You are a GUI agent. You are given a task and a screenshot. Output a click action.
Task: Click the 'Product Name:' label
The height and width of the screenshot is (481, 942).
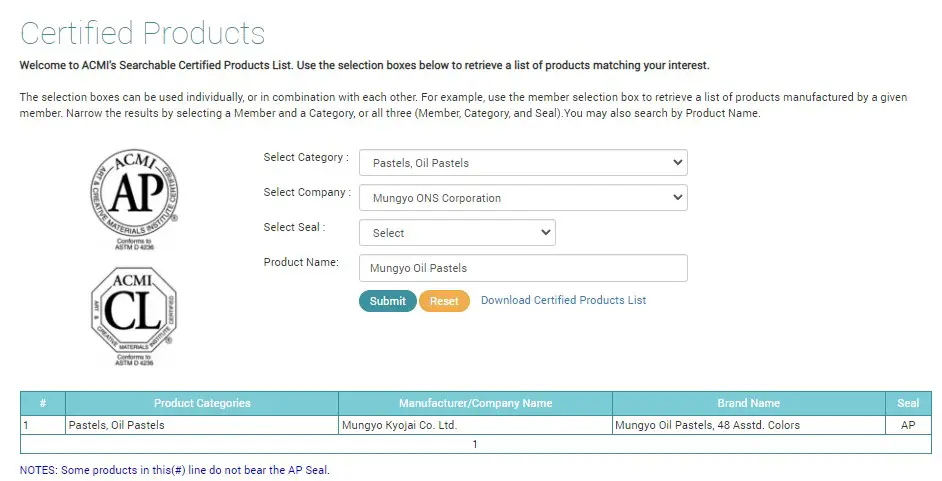click(x=301, y=262)
